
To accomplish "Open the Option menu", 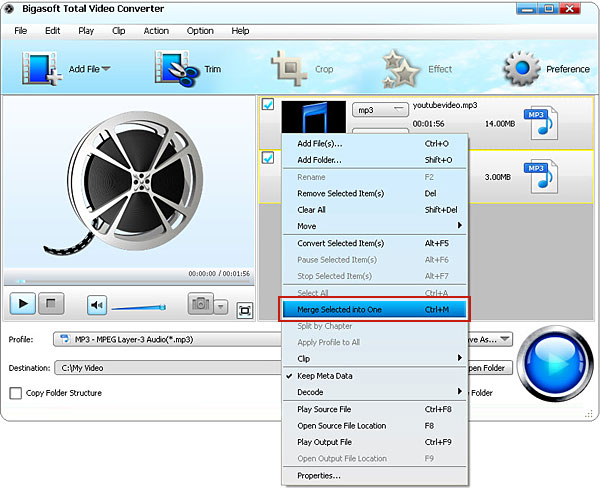I will 200,31.
